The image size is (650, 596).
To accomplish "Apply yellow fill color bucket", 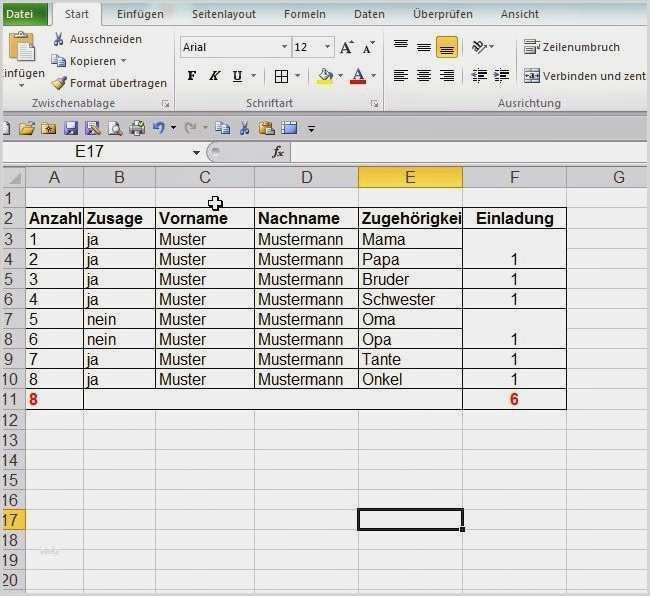I will tap(325, 76).
